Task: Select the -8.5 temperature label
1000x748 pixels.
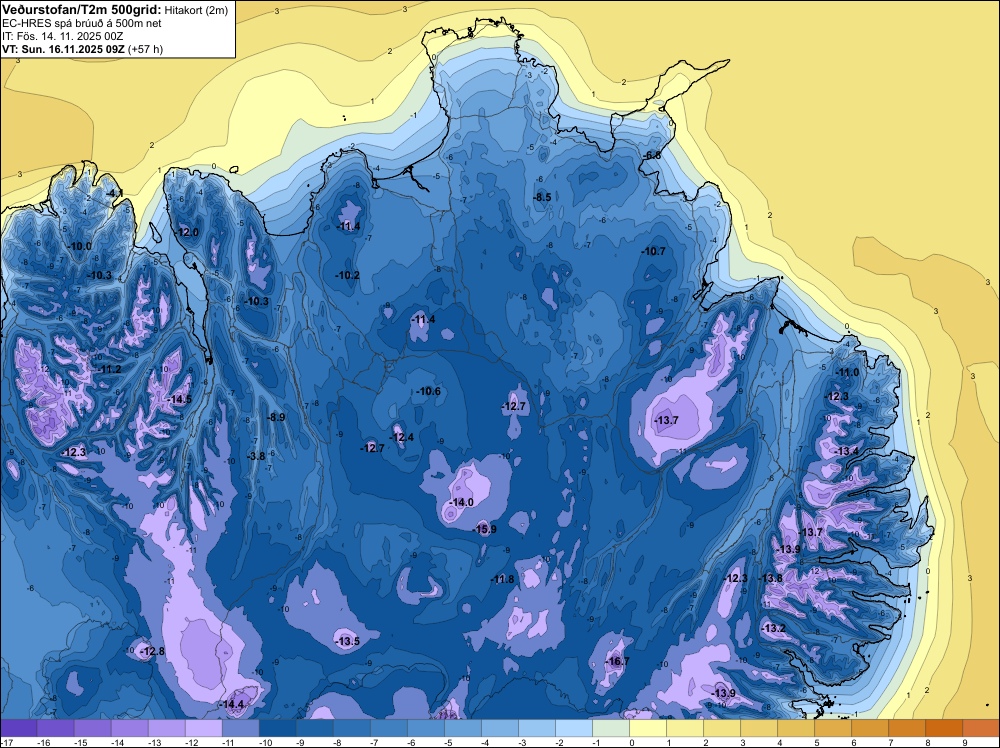Action: (542, 197)
